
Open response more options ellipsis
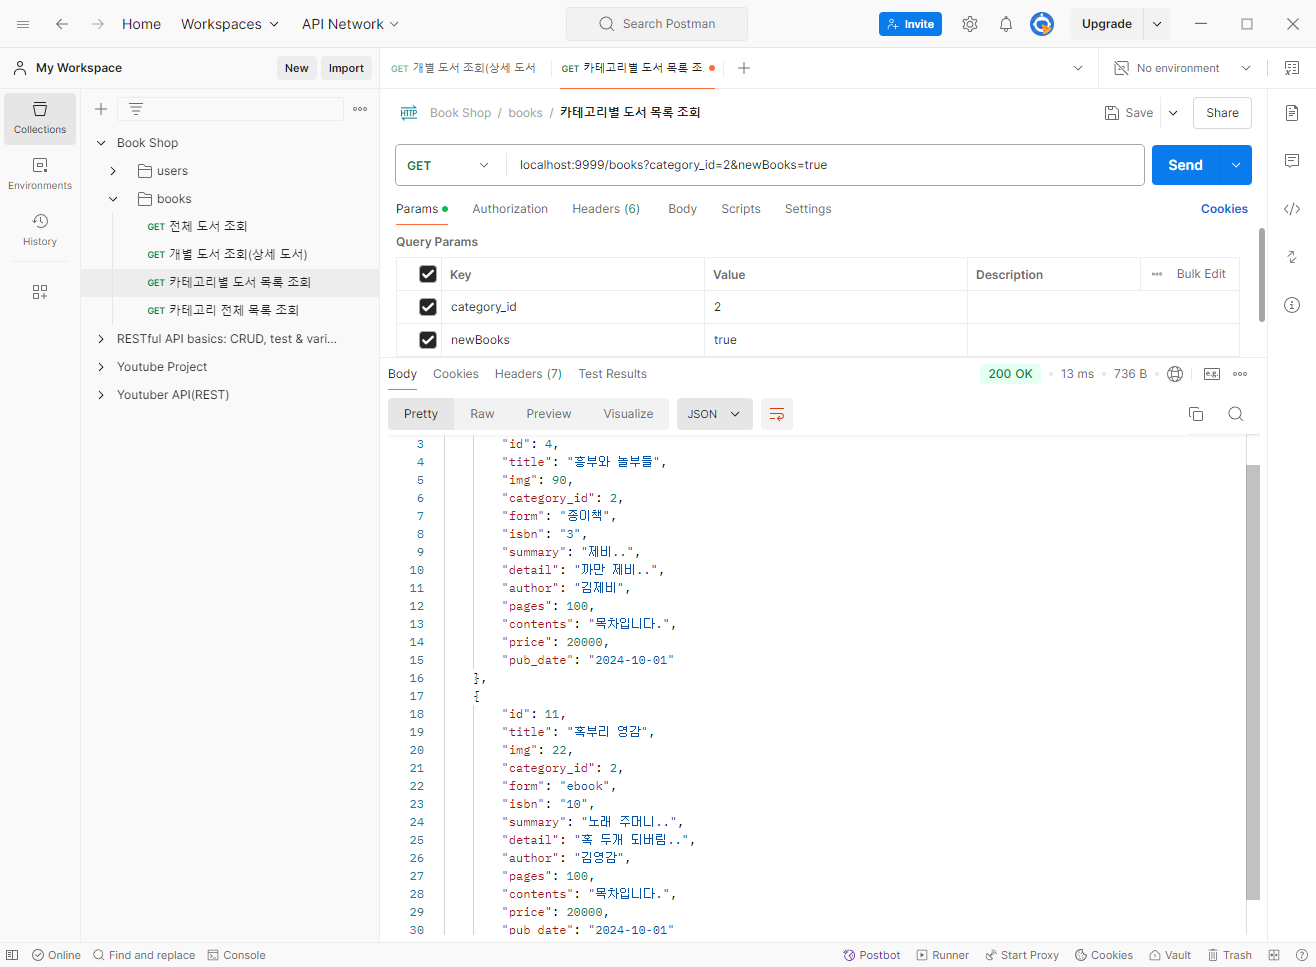click(1240, 374)
